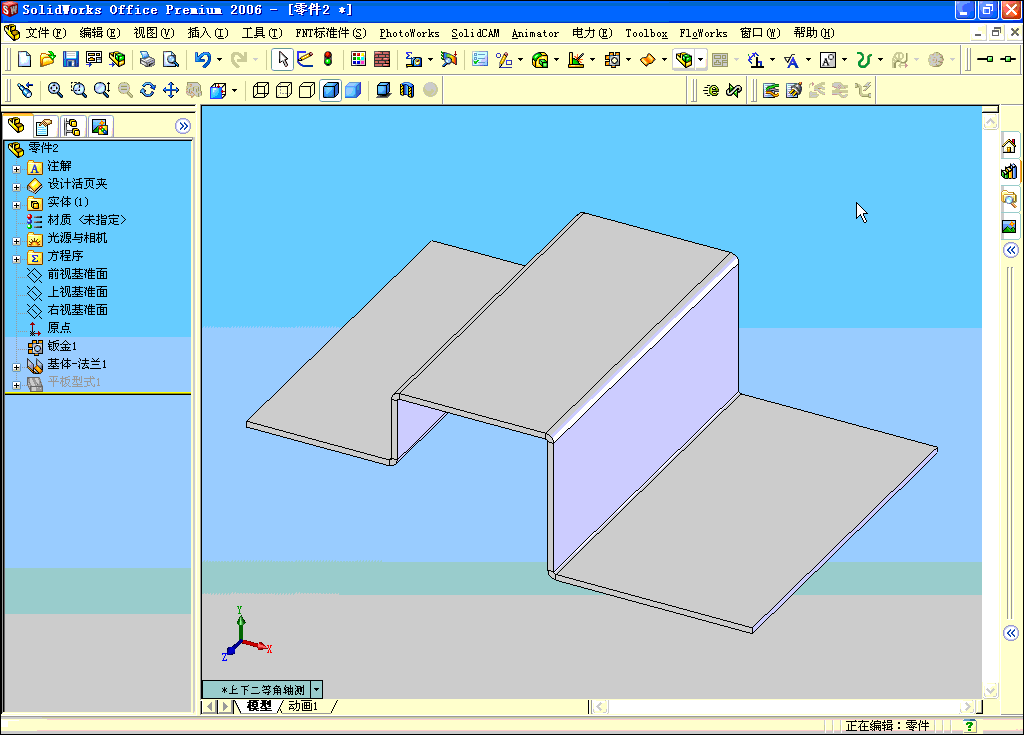Click the Rebuild traffic light icon
1024x735 pixels.
[x=328, y=59]
